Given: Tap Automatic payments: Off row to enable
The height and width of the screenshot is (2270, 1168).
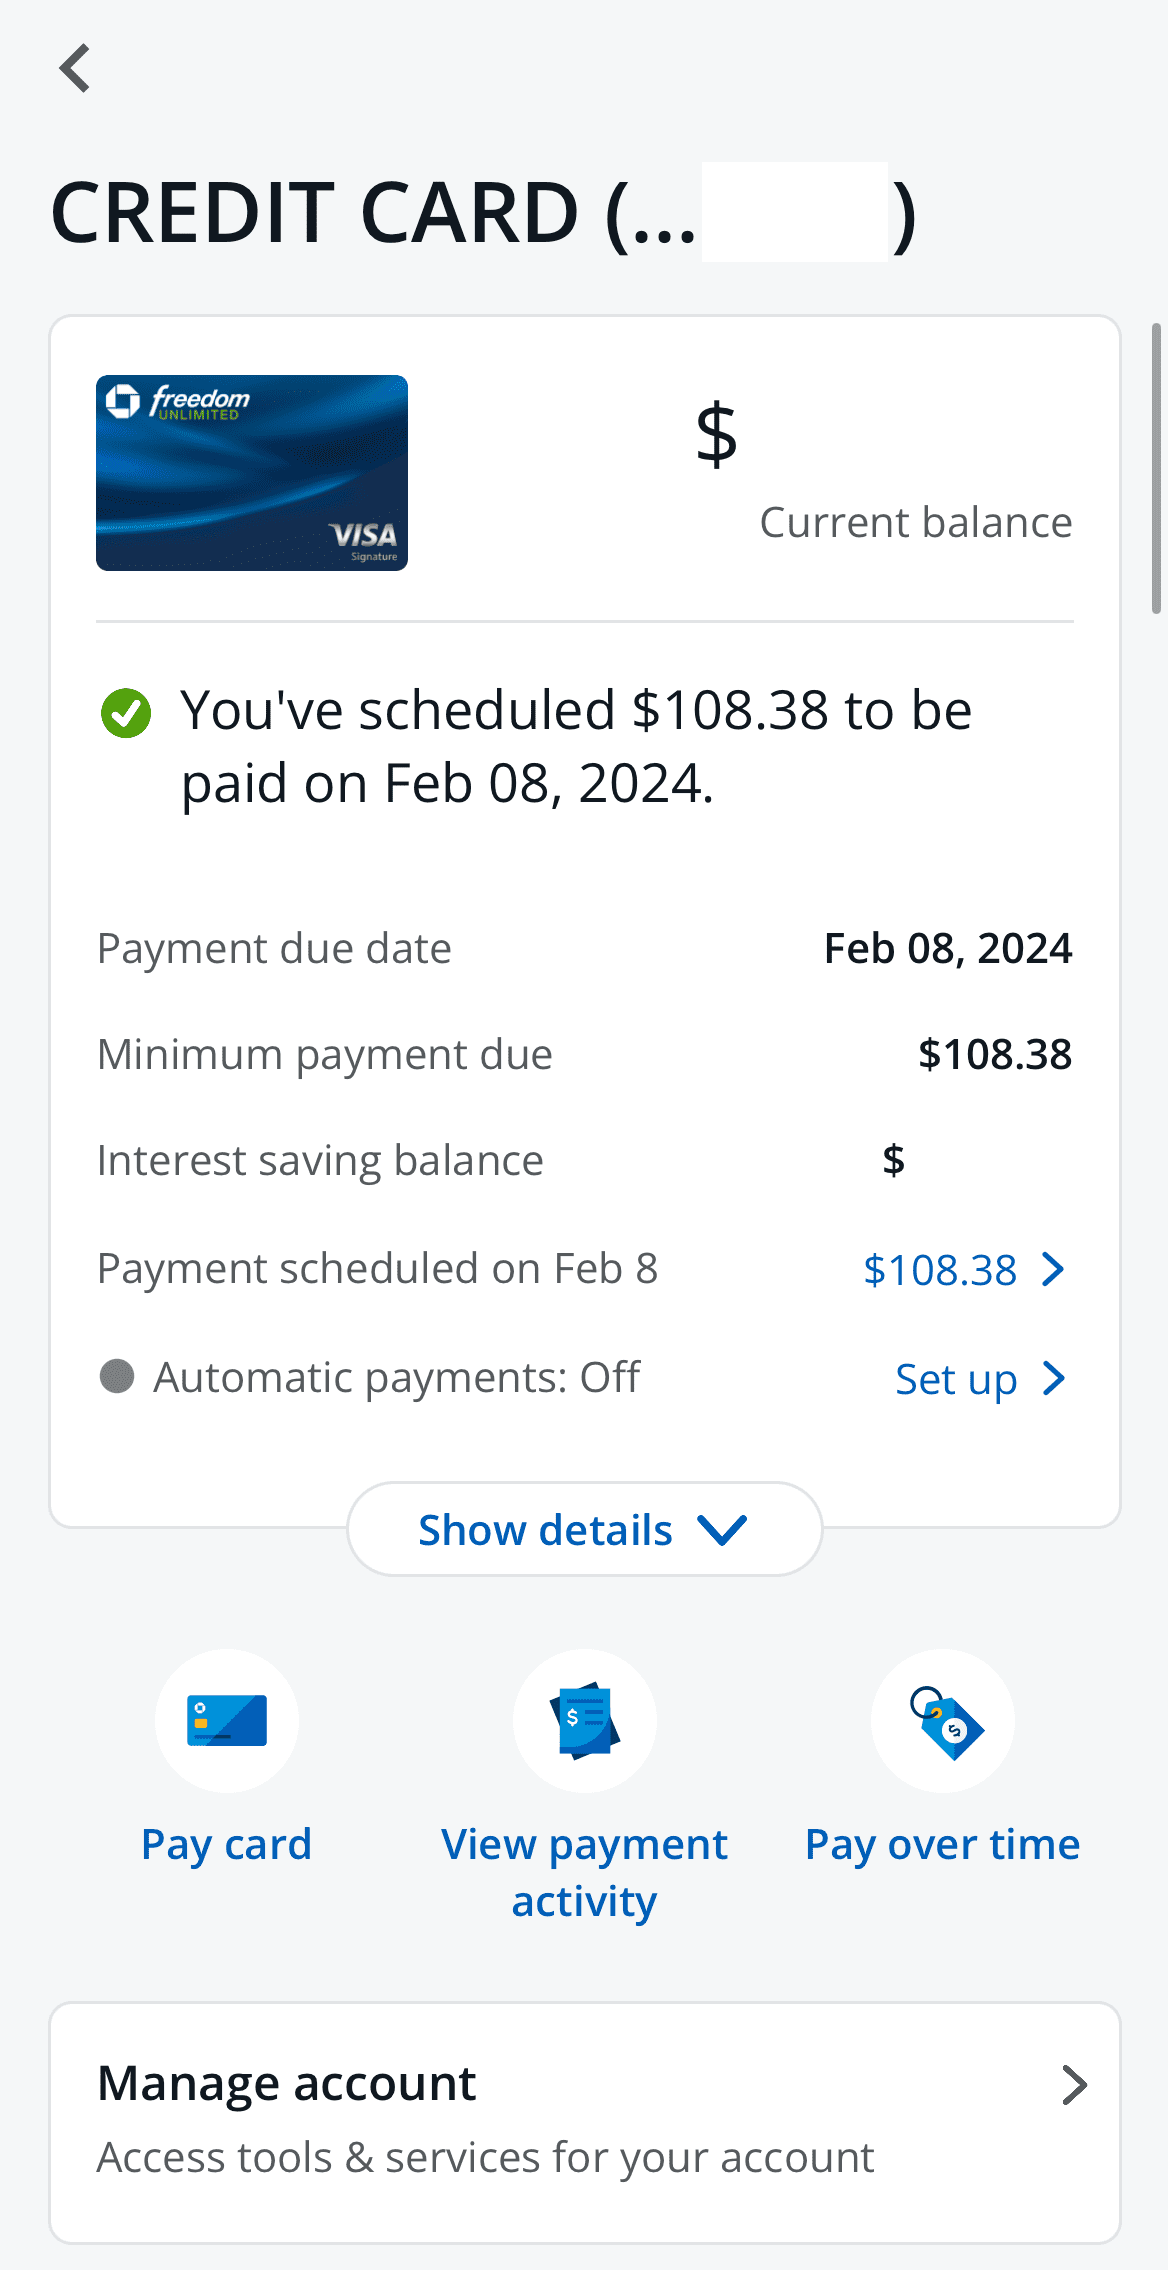Looking at the screenshot, I should pos(397,1376).
